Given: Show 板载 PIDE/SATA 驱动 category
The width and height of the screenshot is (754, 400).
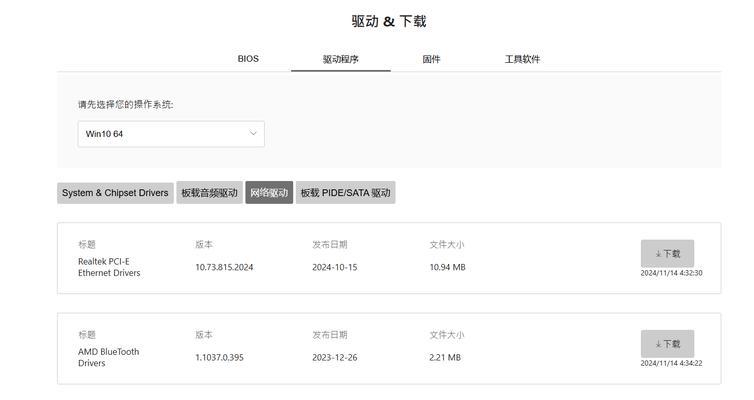Looking at the screenshot, I should click(x=345, y=193).
